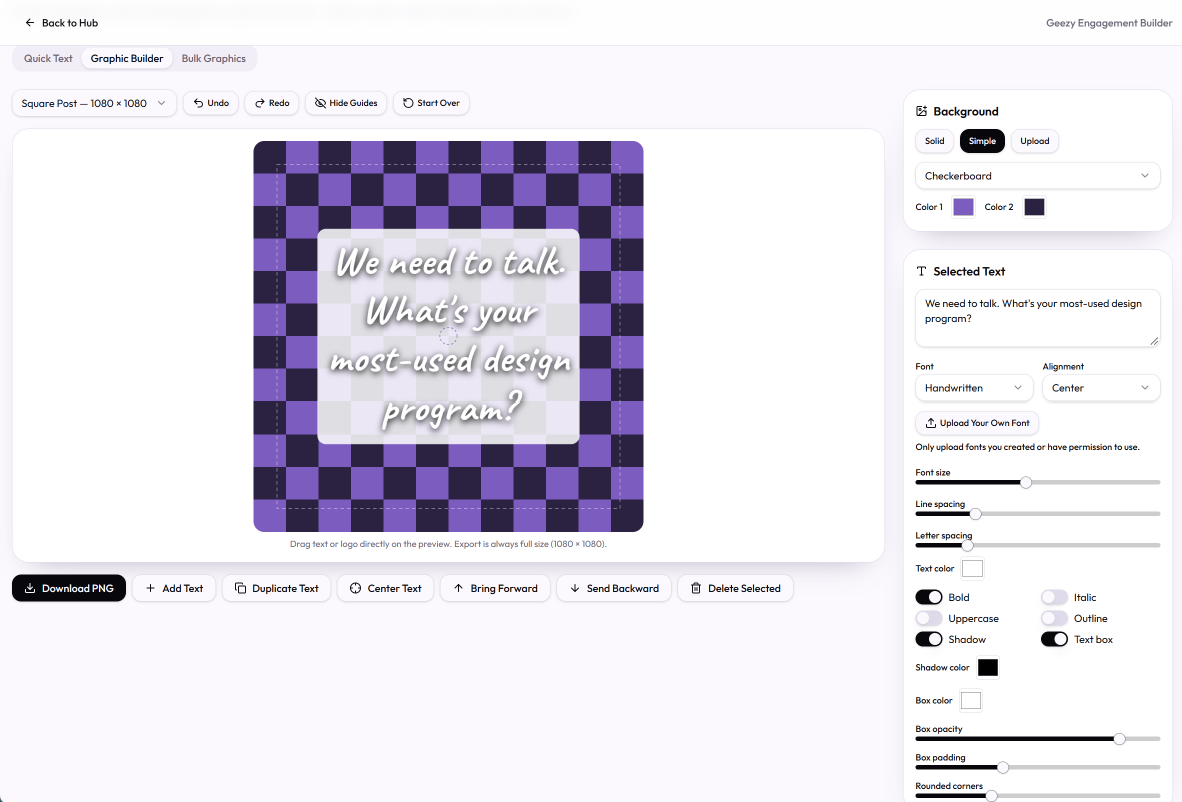
Task: Switch off the Text box toggle
Action: click(x=1055, y=639)
